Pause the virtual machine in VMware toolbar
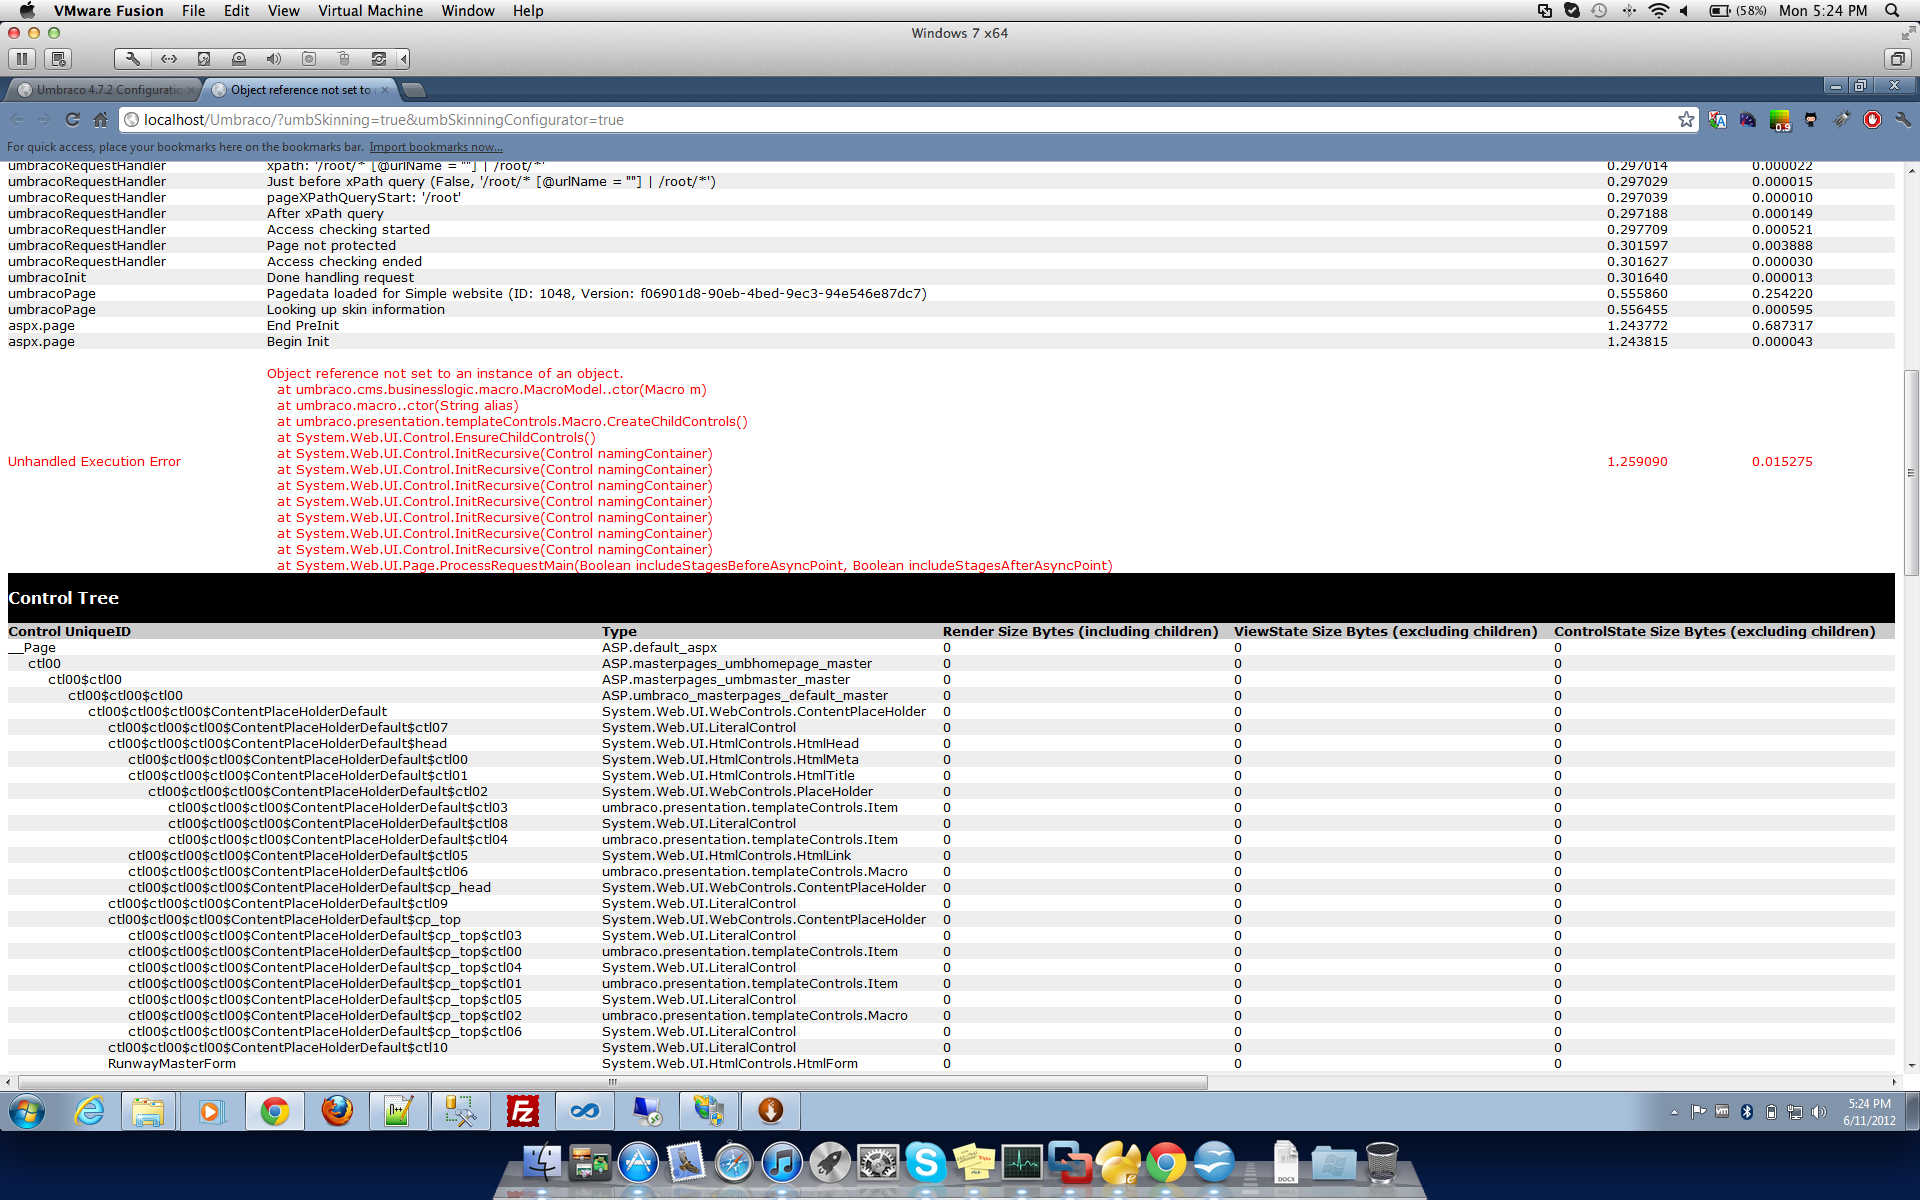The image size is (1920, 1200). pyautogui.click(x=22, y=59)
